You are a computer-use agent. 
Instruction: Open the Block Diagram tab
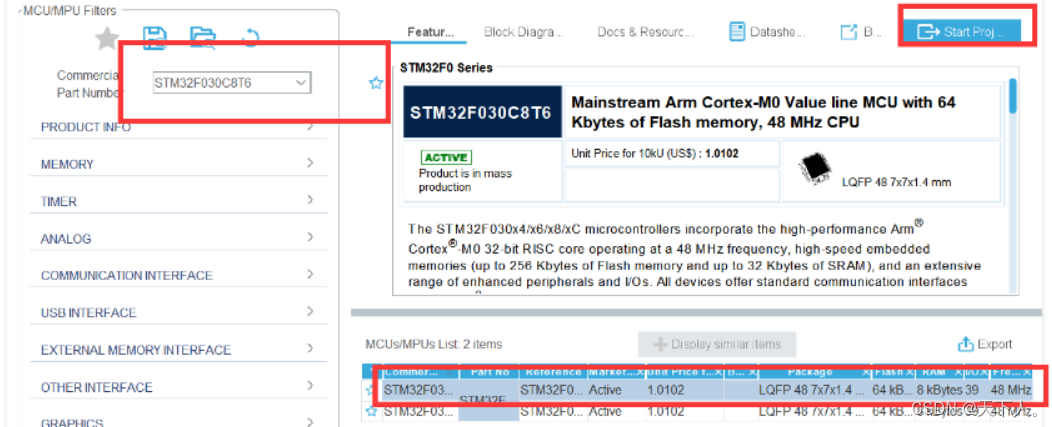pyautogui.click(x=523, y=32)
